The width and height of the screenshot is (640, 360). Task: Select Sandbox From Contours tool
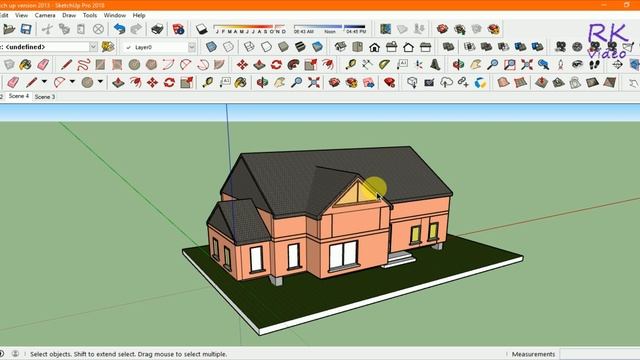point(503,82)
